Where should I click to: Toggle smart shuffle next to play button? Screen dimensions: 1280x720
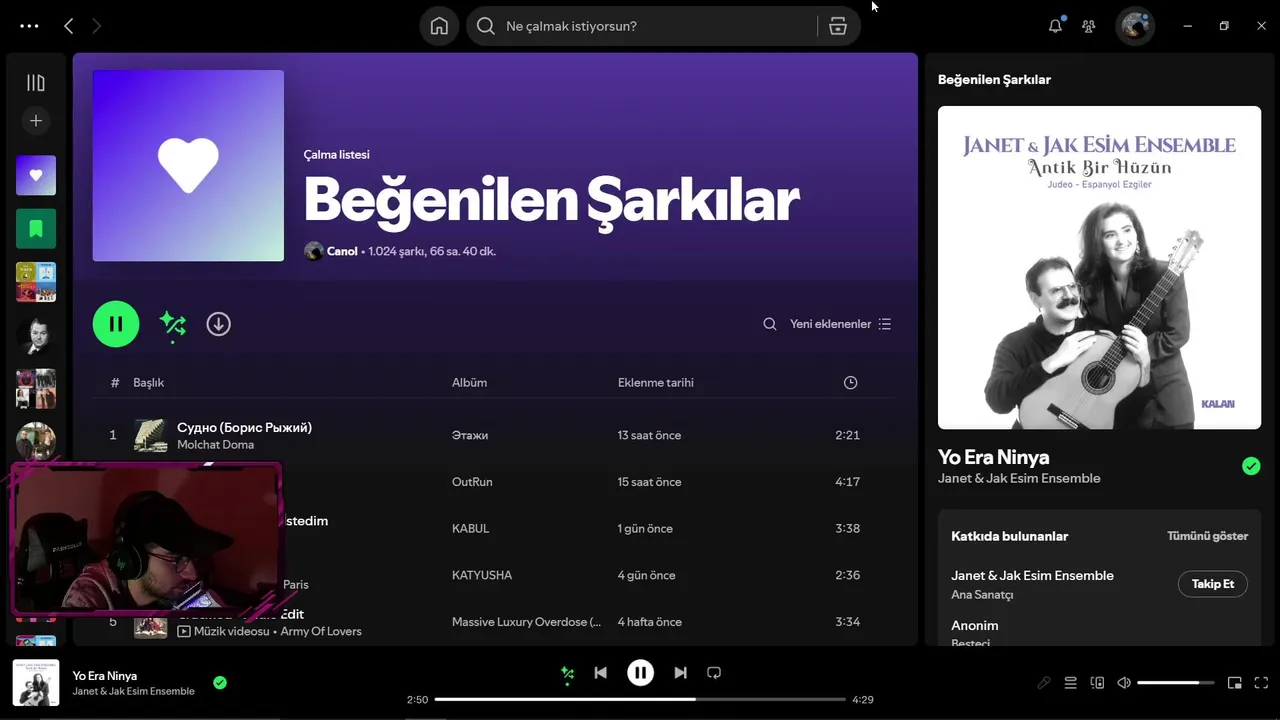(x=172, y=324)
